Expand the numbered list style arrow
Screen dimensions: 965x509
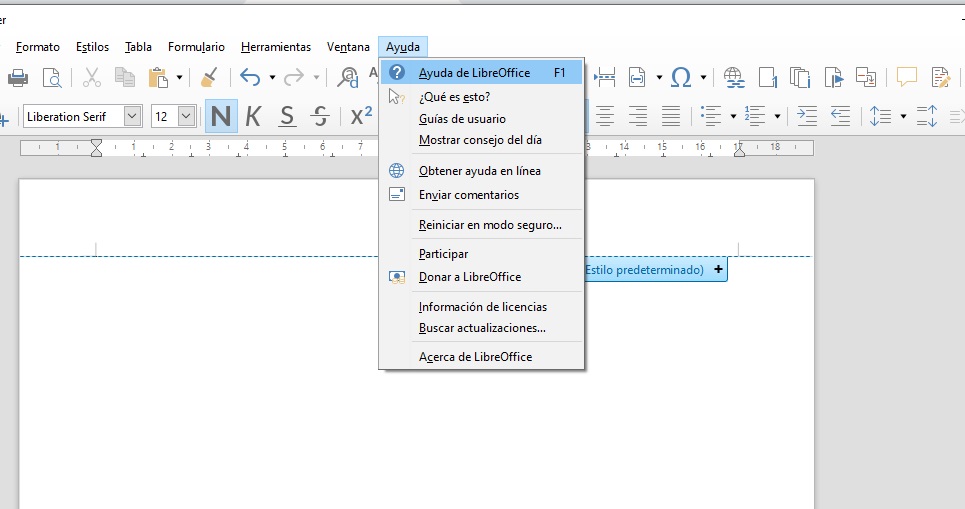point(777,116)
